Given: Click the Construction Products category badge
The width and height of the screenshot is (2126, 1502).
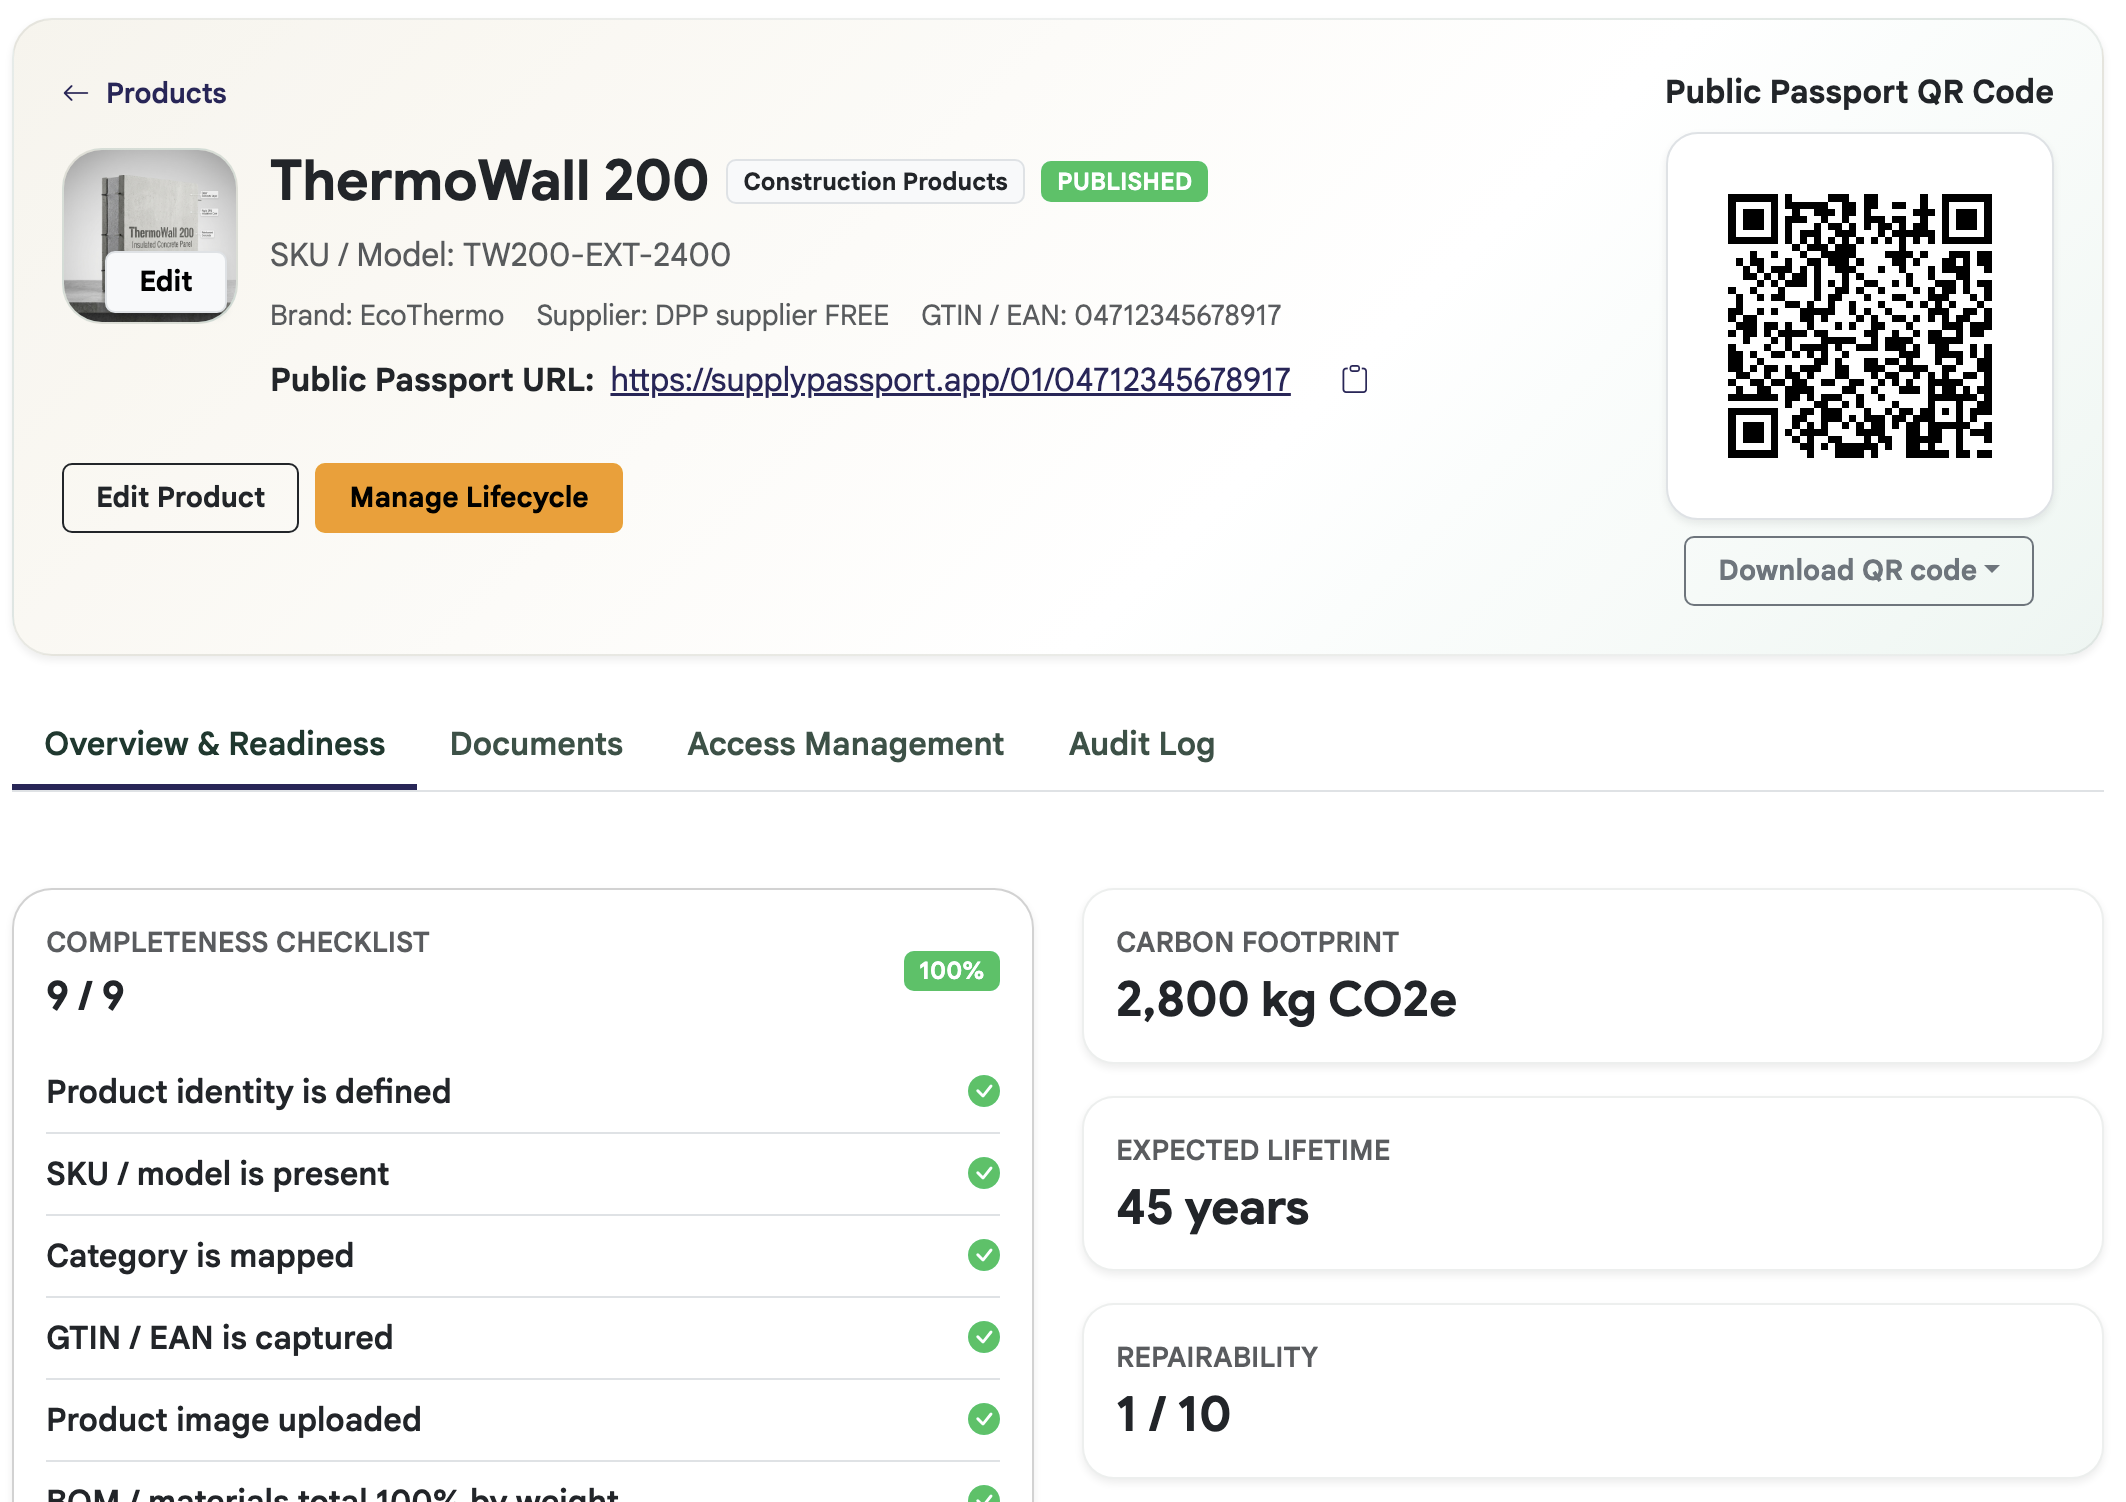Looking at the screenshot, I should click(875, 182).
